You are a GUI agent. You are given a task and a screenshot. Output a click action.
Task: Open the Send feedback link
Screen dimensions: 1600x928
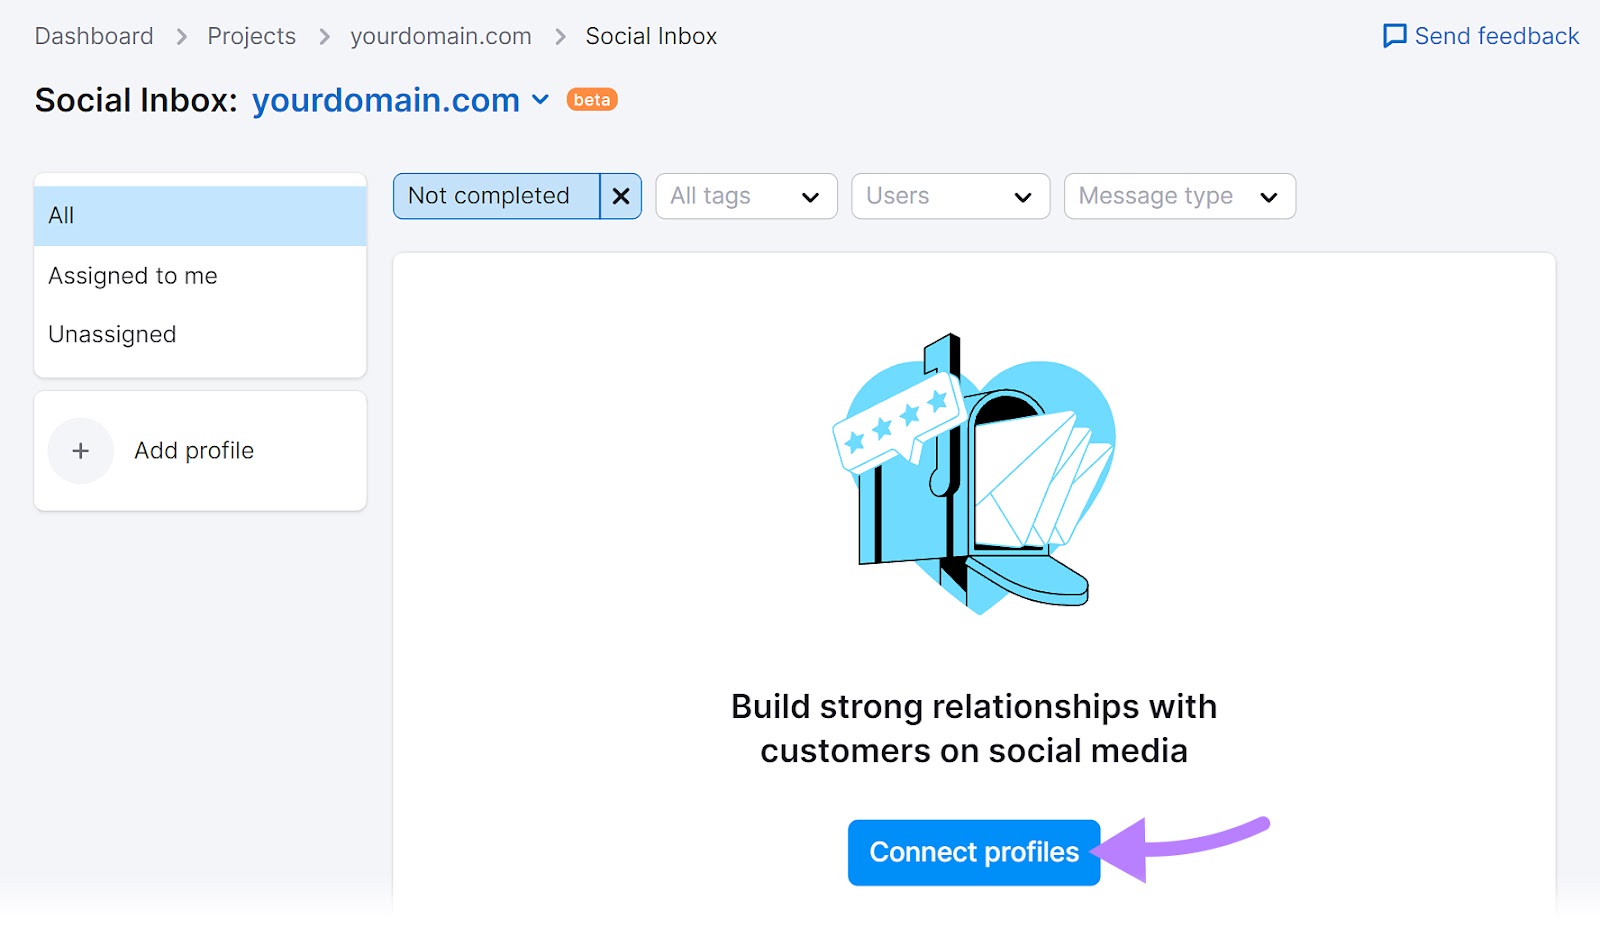[1496, 37]
